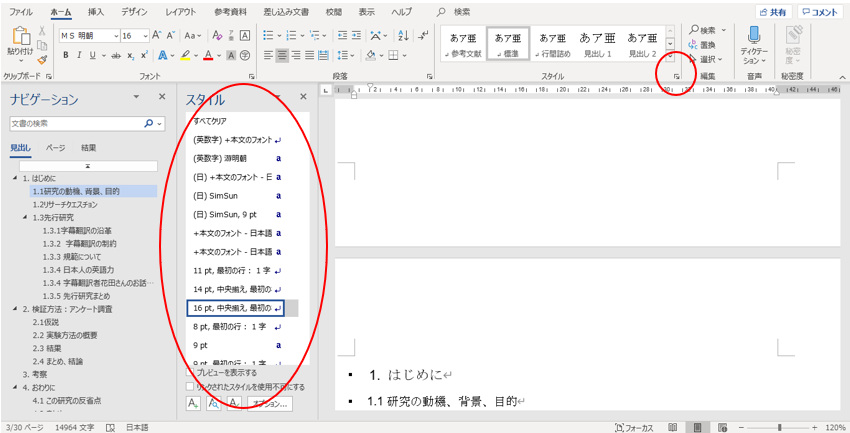Viewport: 850px width, 433px height.
Task: Switch to the 校閲 tab
Action: pyautogui.click(x=334, y=11)
